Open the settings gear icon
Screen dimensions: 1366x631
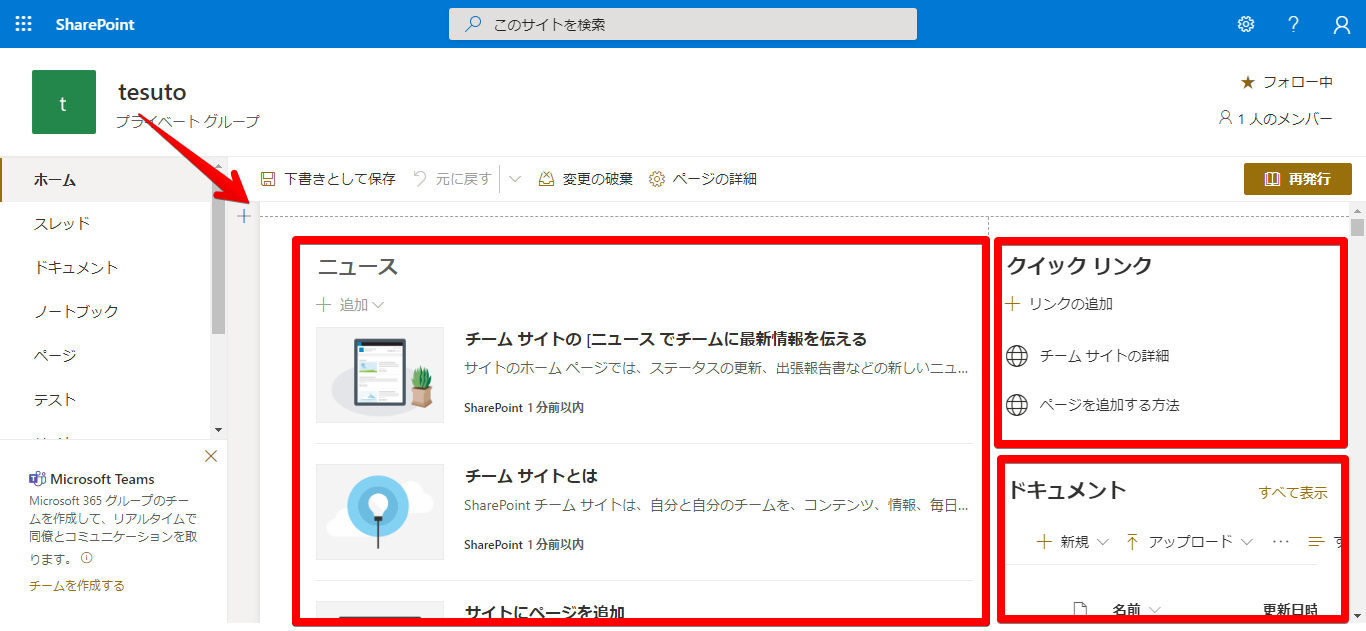click(1246, 24)
